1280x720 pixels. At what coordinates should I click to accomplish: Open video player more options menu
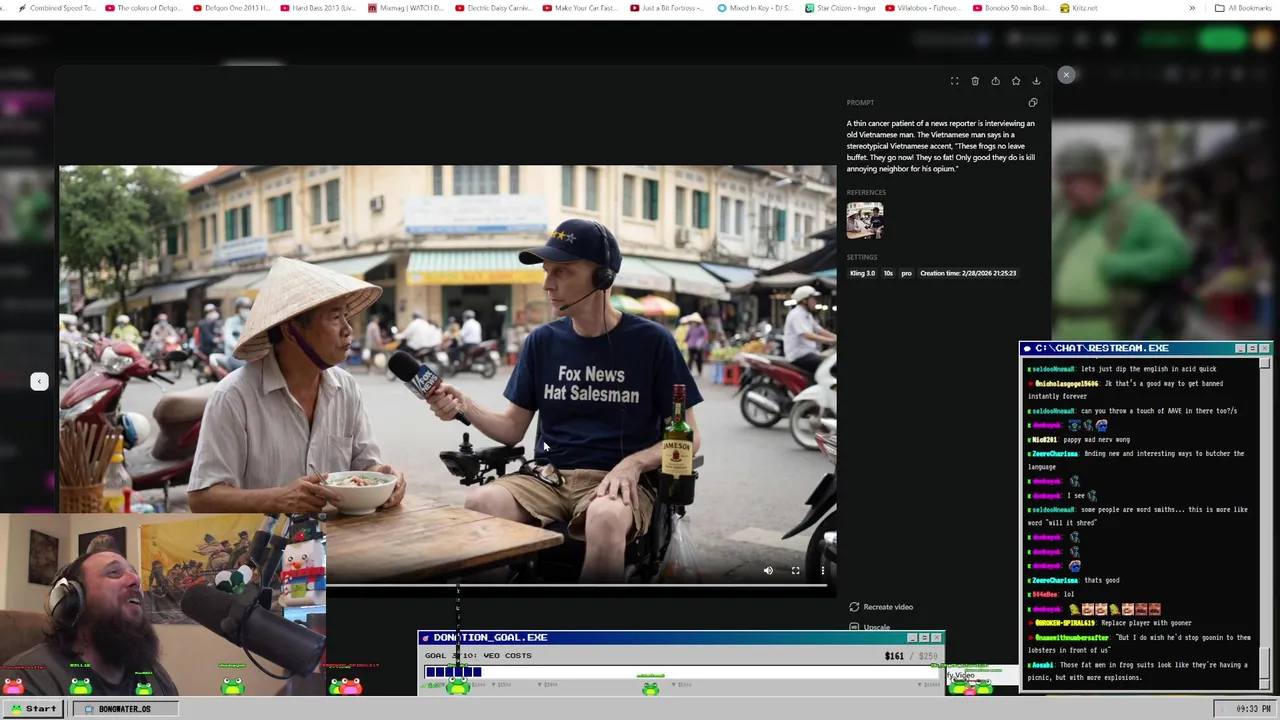click(x=822, y=571)
